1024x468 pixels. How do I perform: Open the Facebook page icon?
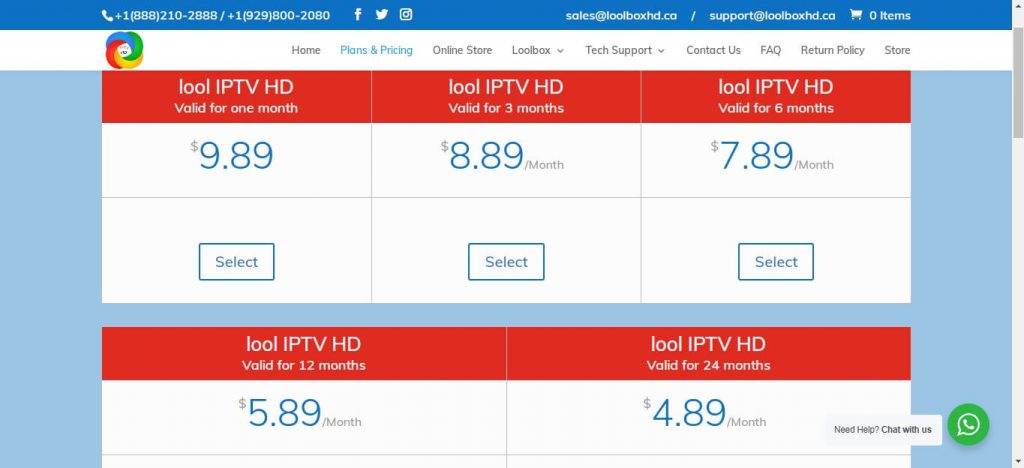pyautogui.click(x=358, y=14)
